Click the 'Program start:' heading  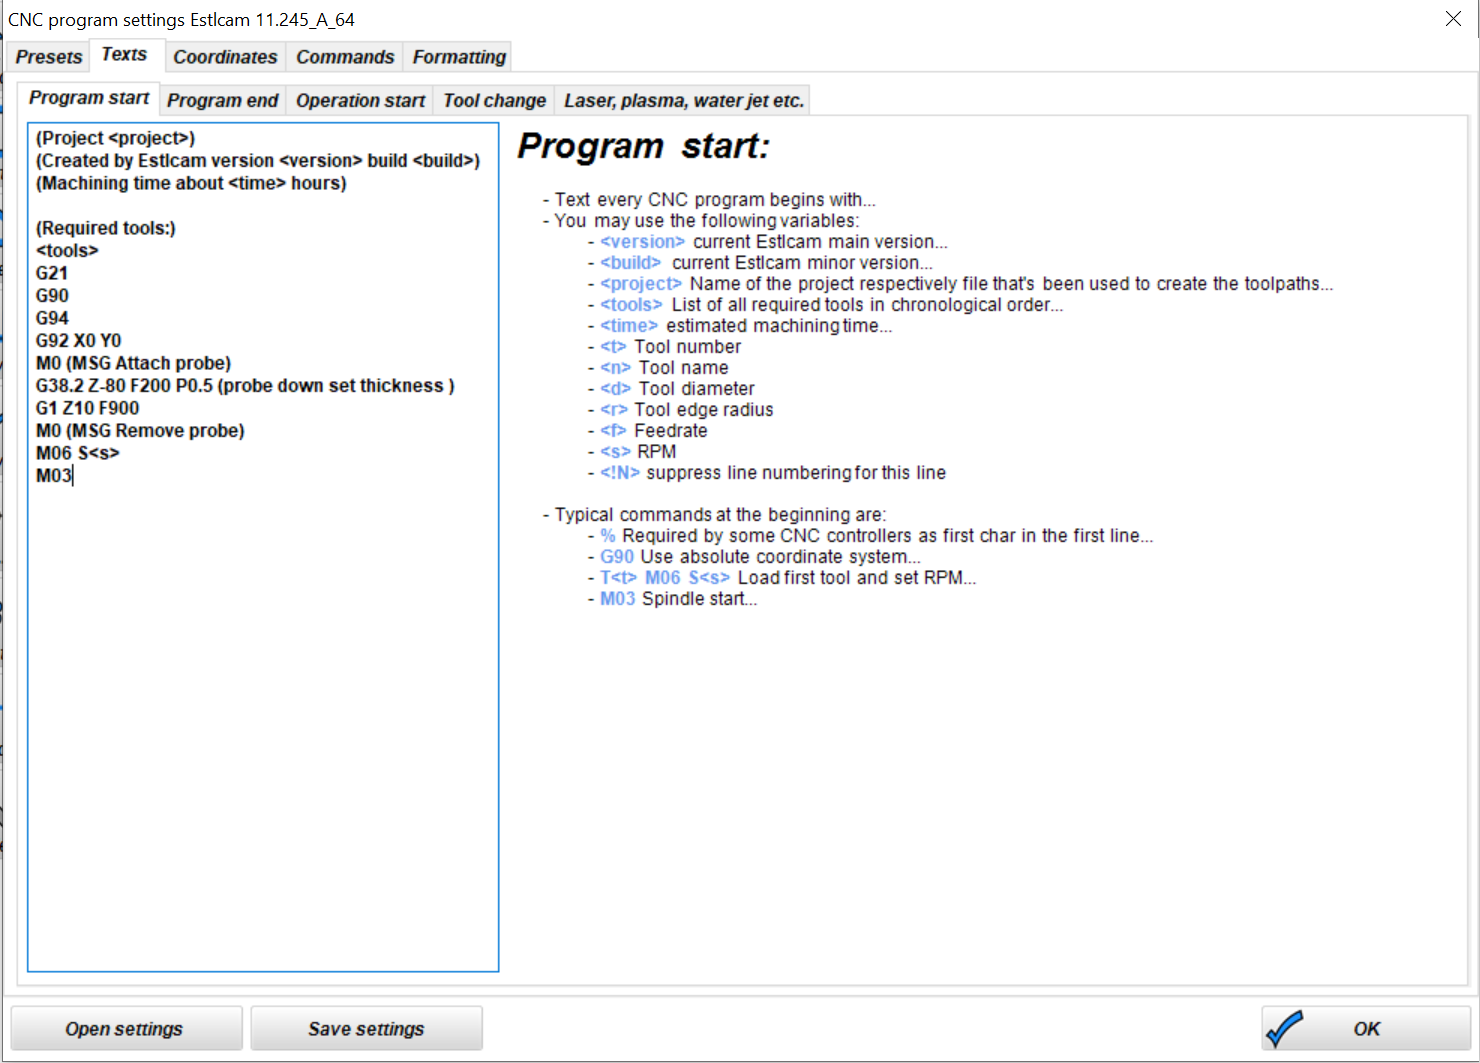644,146
